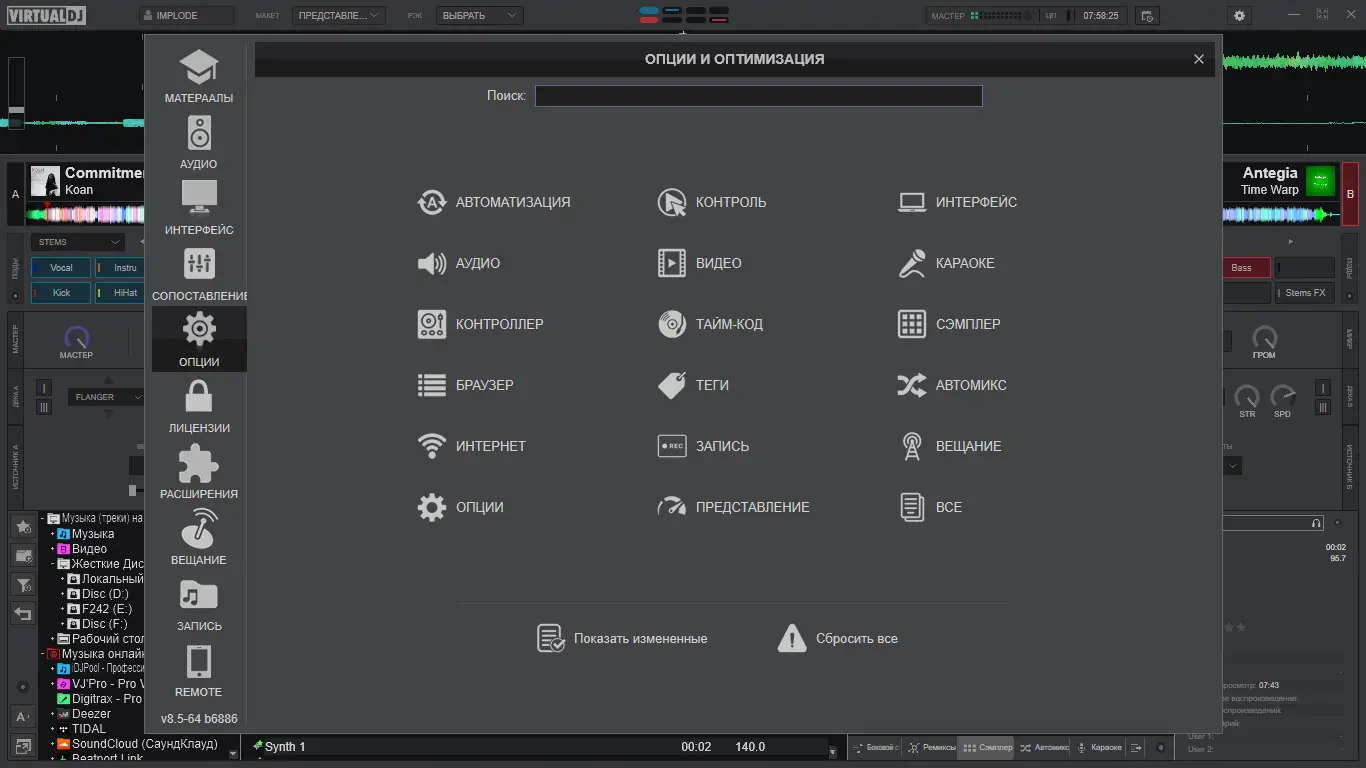
Task: Open the Интернет wifi options category
Action: [472, 446]
